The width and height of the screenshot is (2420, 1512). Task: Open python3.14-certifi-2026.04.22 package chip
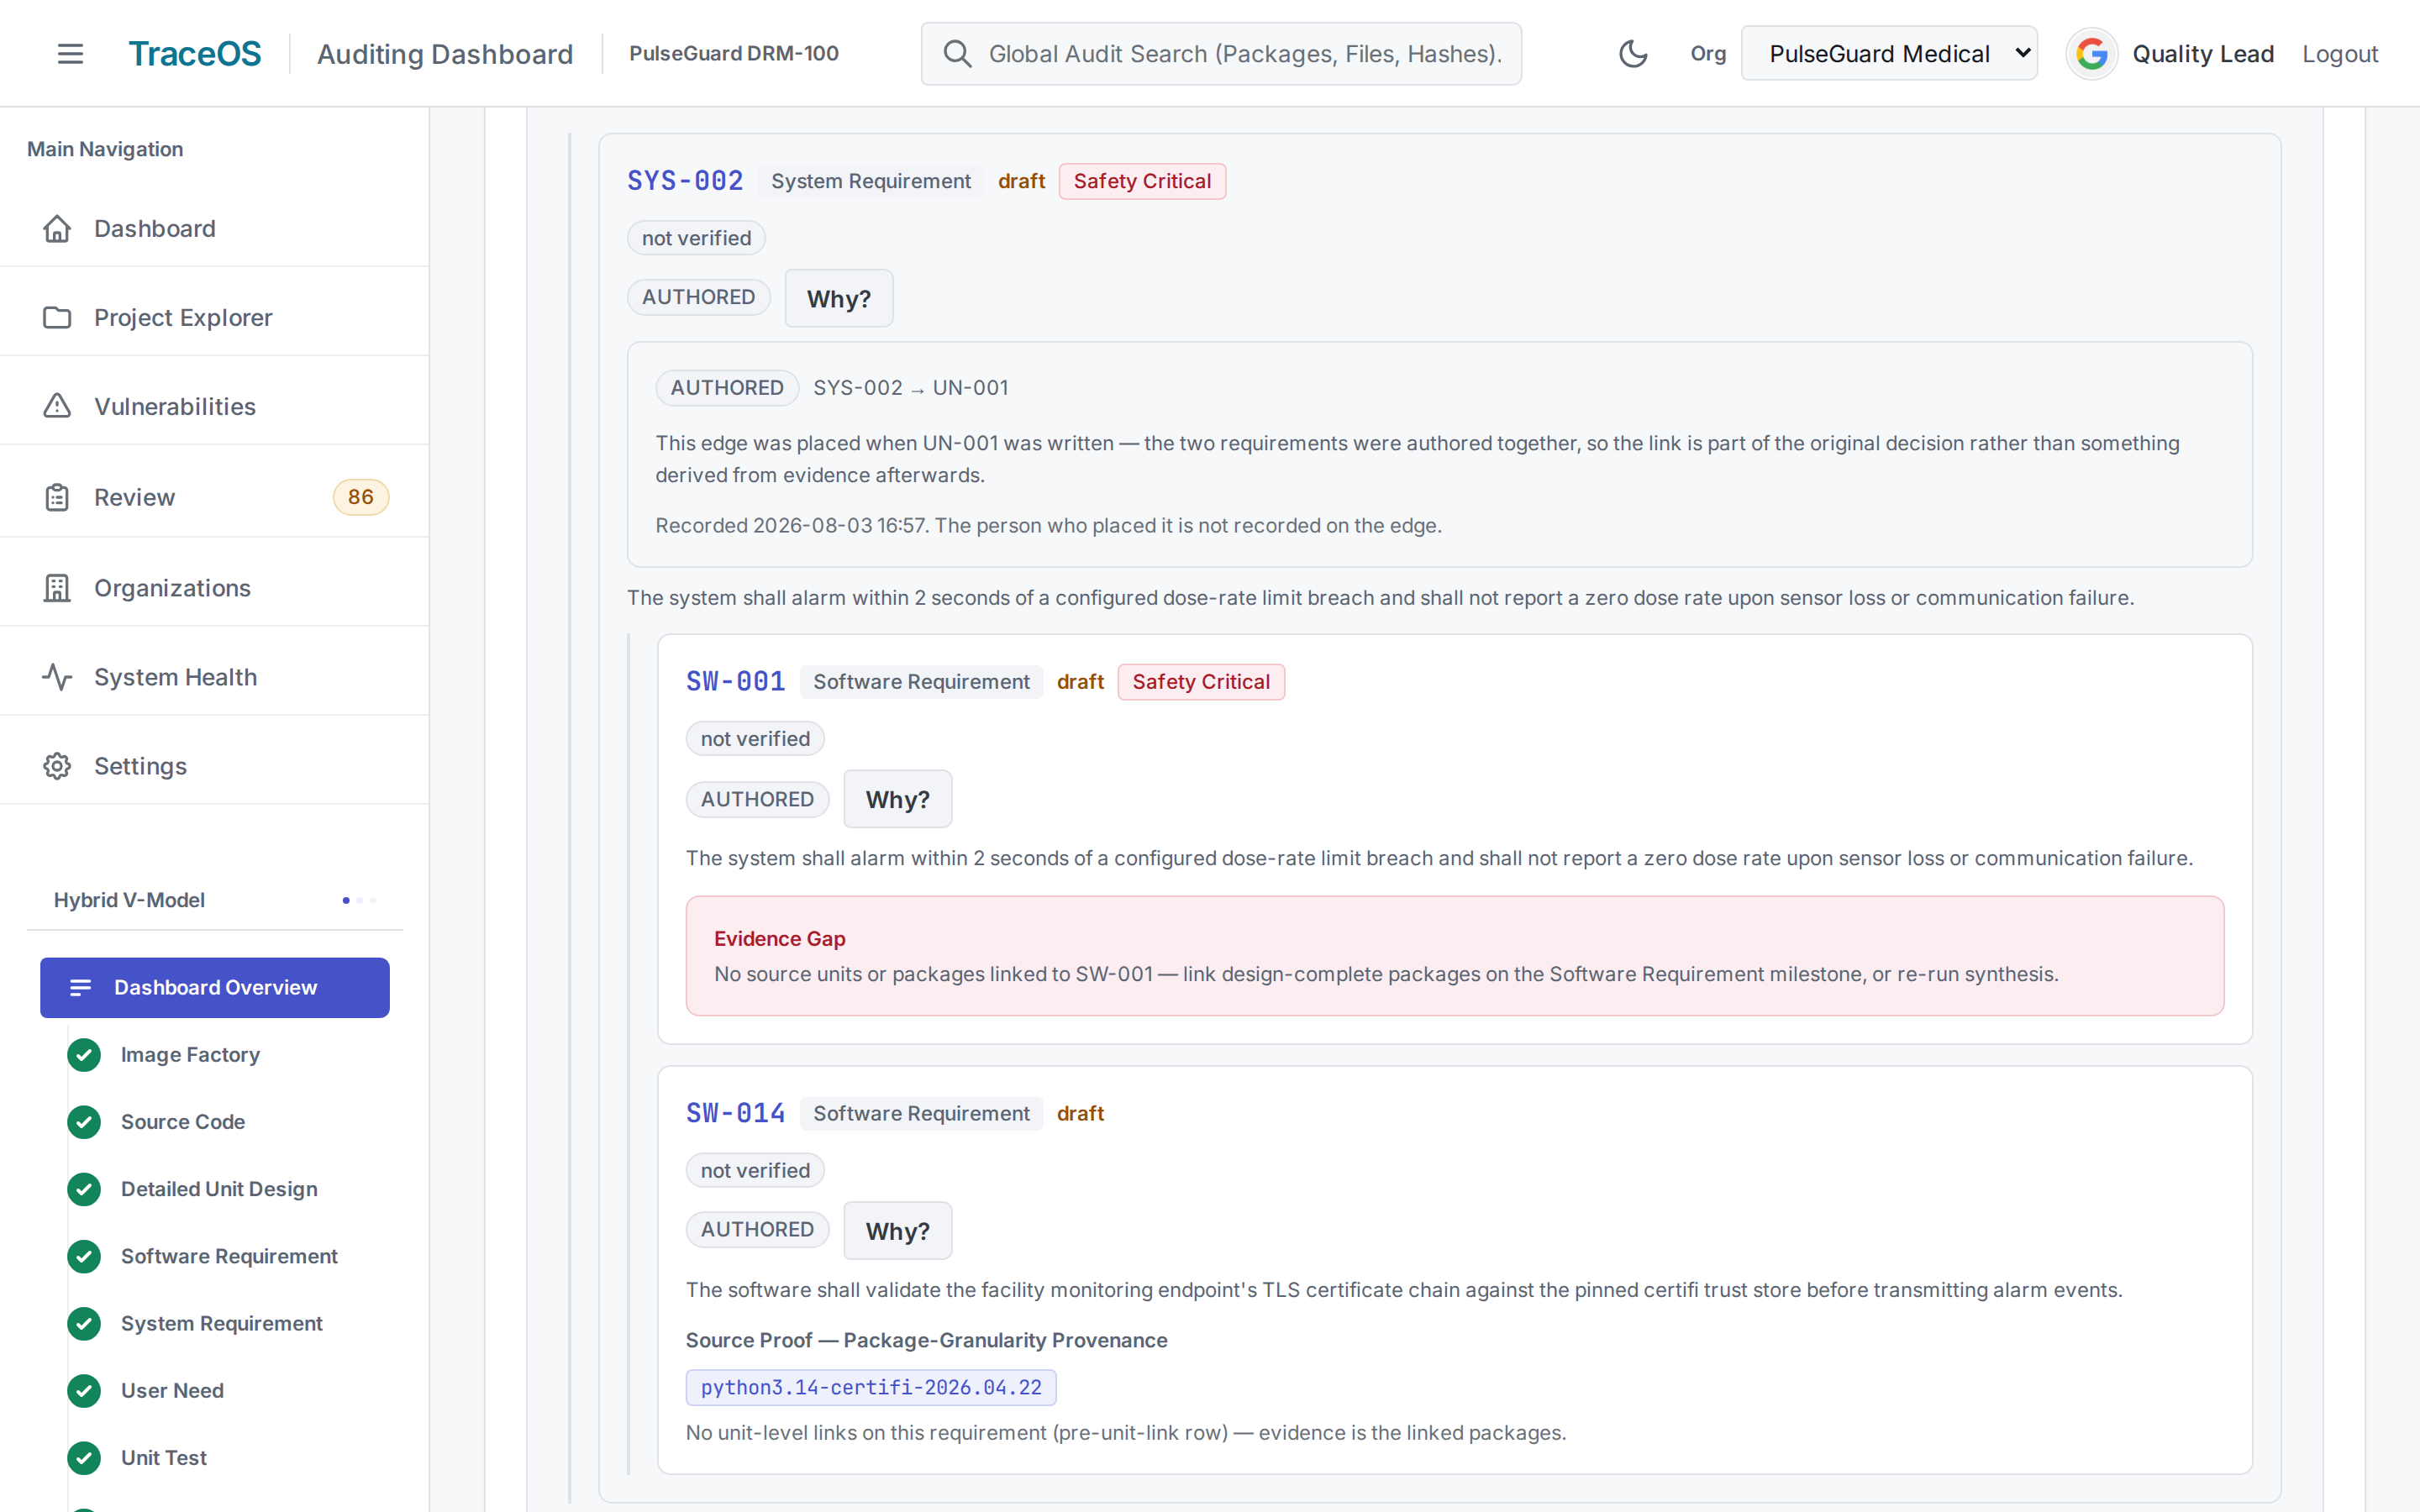coord(871,1388)
